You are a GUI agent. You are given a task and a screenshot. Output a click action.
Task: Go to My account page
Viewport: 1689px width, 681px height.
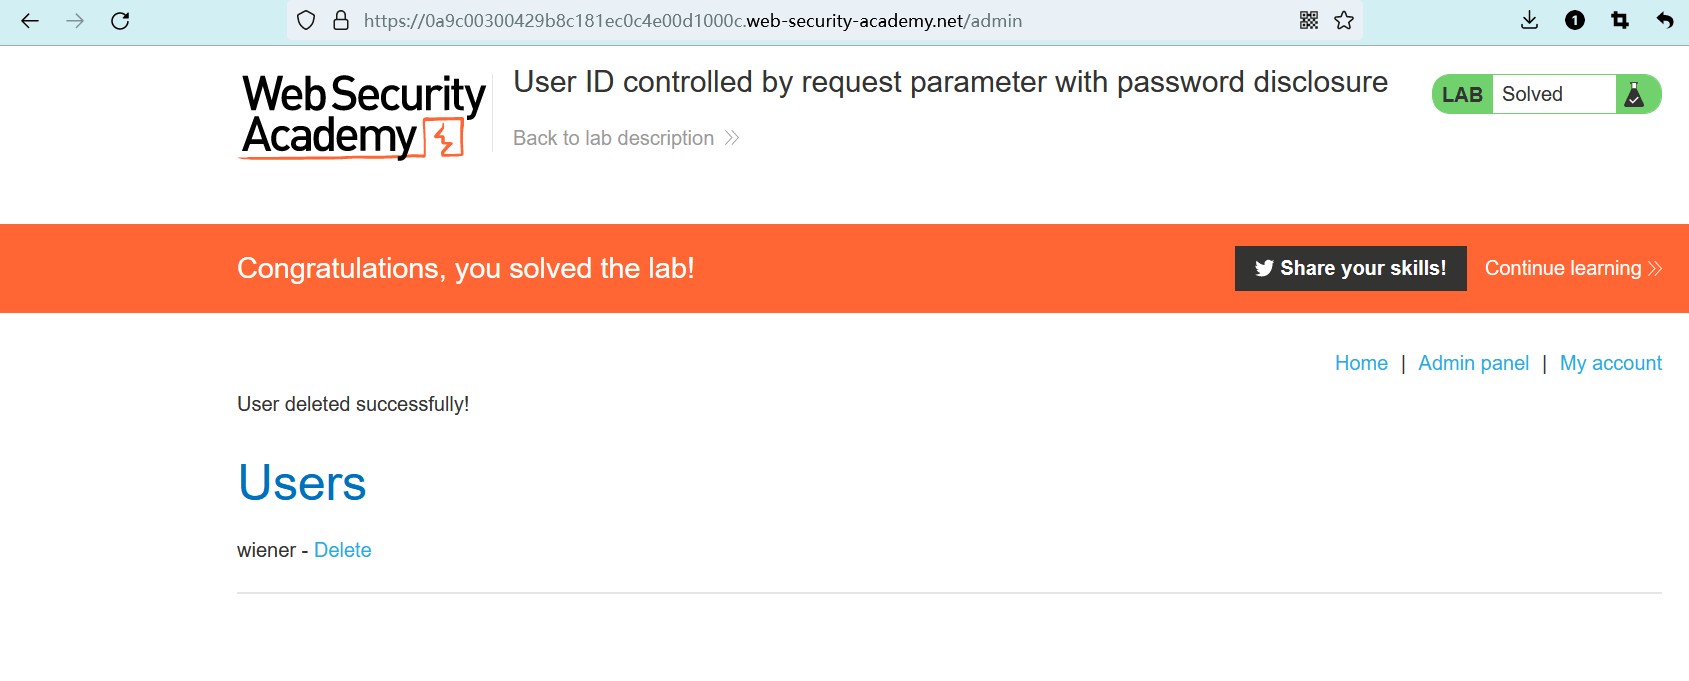pos(1610,363)
